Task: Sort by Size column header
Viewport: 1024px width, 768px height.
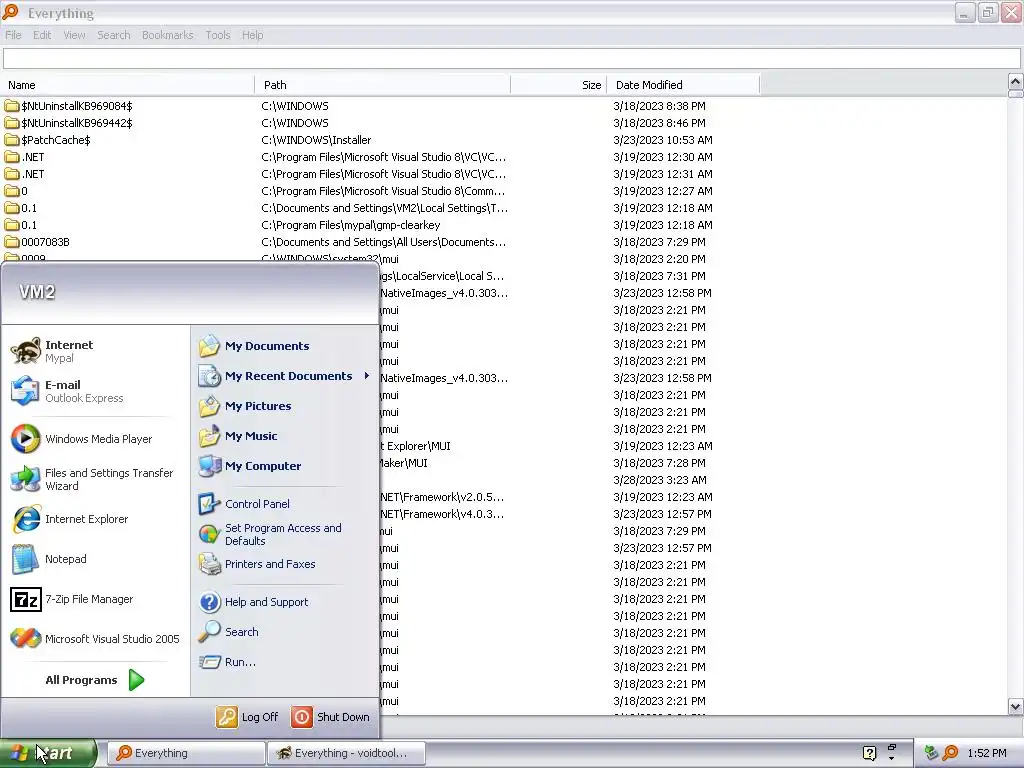Action: [x=559, y=85]
